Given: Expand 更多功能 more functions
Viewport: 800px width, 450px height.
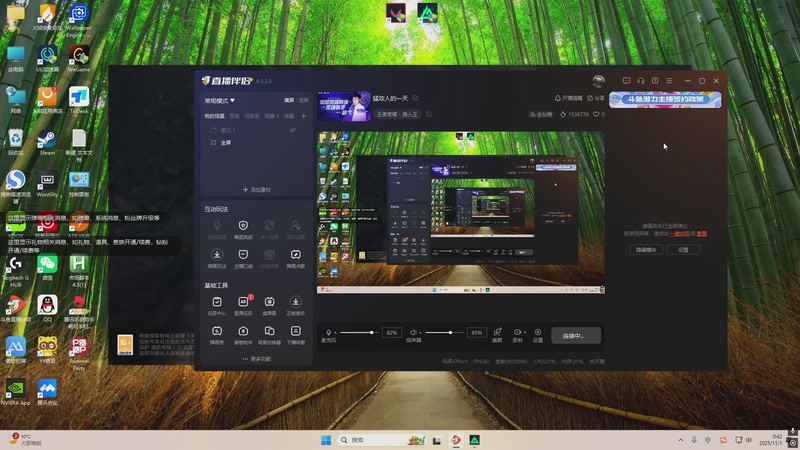Looking at the screenshot, I should click(257, 359).
